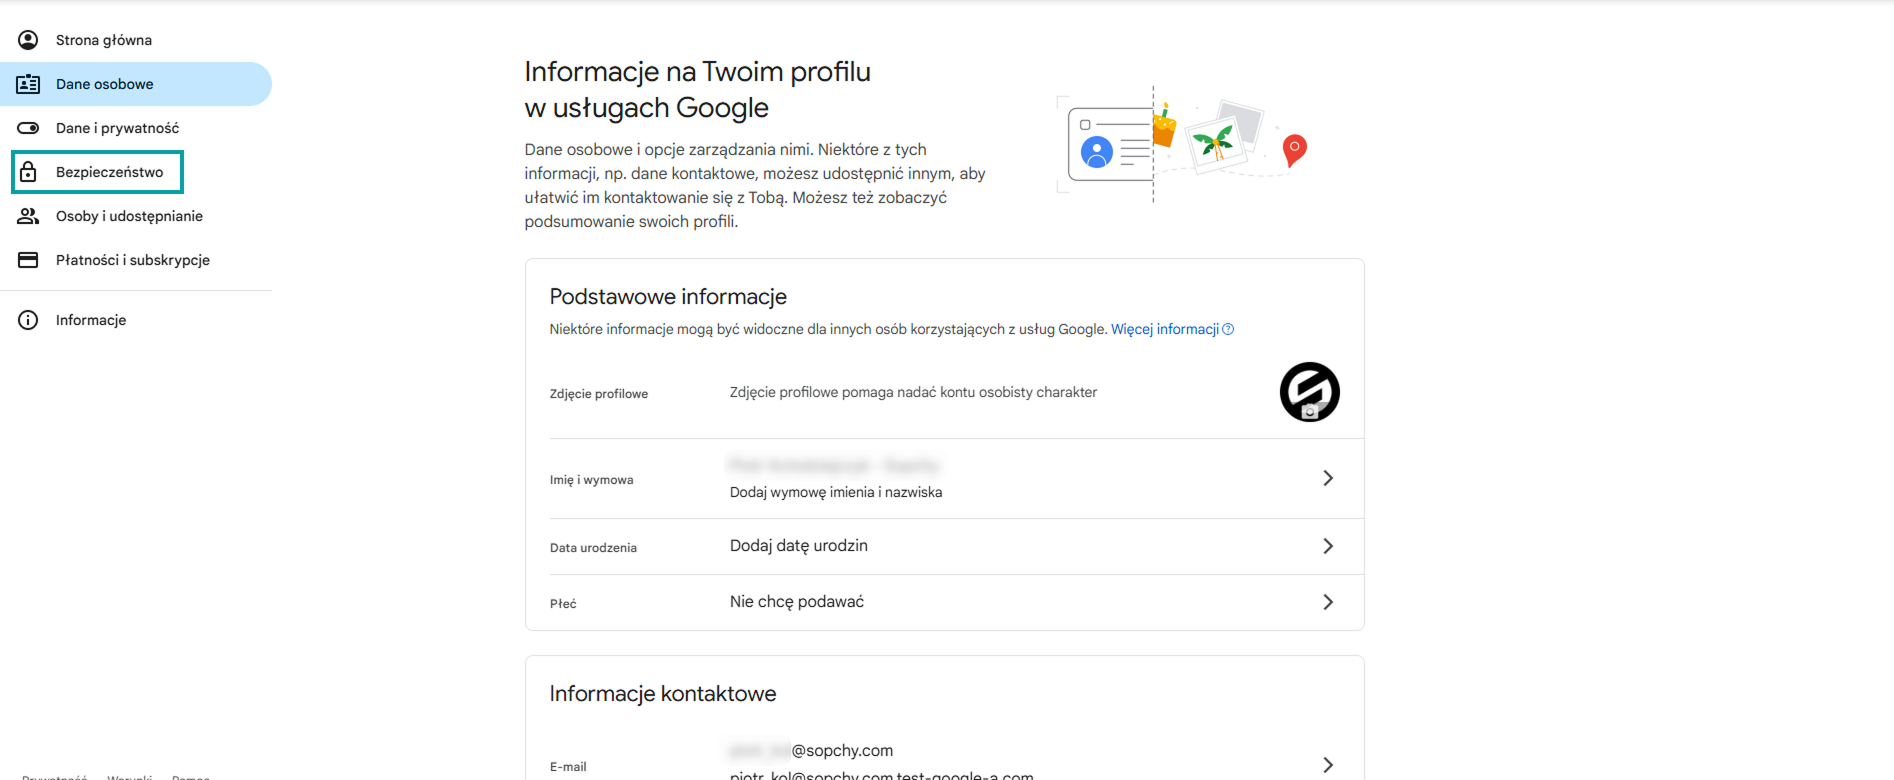Click the Dane osobowe ID card icon

[28, 84]
